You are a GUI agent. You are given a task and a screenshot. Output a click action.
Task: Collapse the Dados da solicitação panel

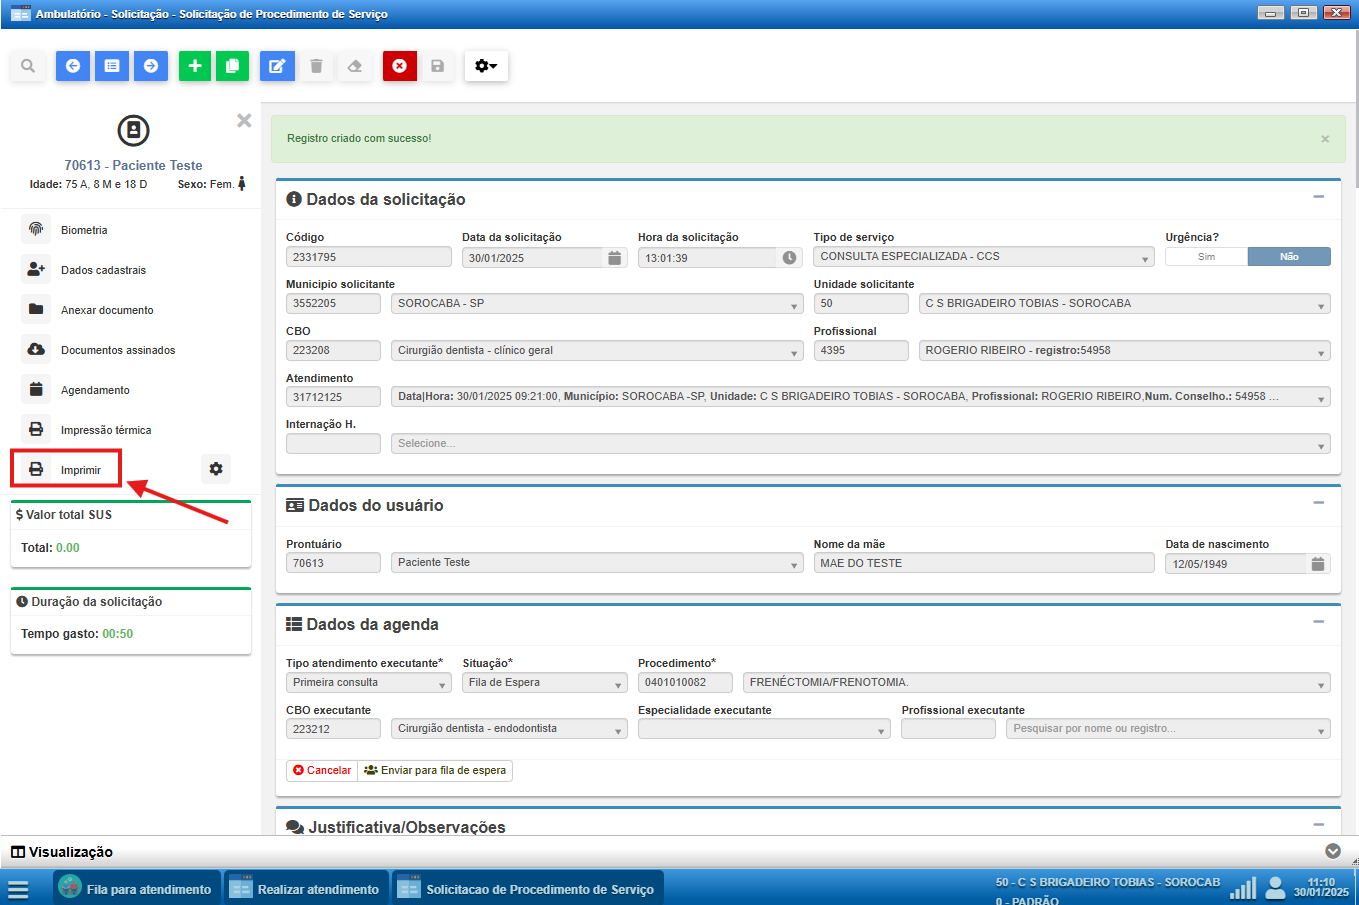coord(1318,198)
